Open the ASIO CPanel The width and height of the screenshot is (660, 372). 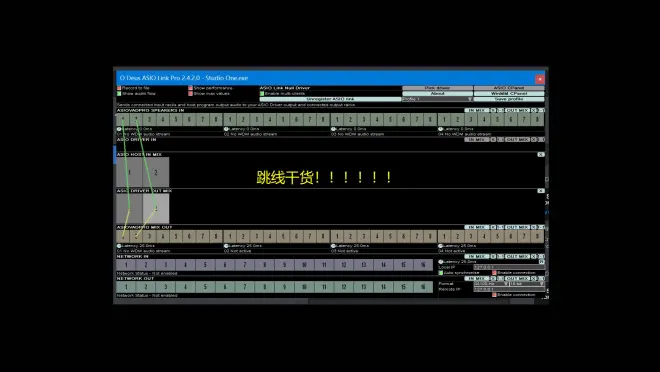click(x=509, y=88)
